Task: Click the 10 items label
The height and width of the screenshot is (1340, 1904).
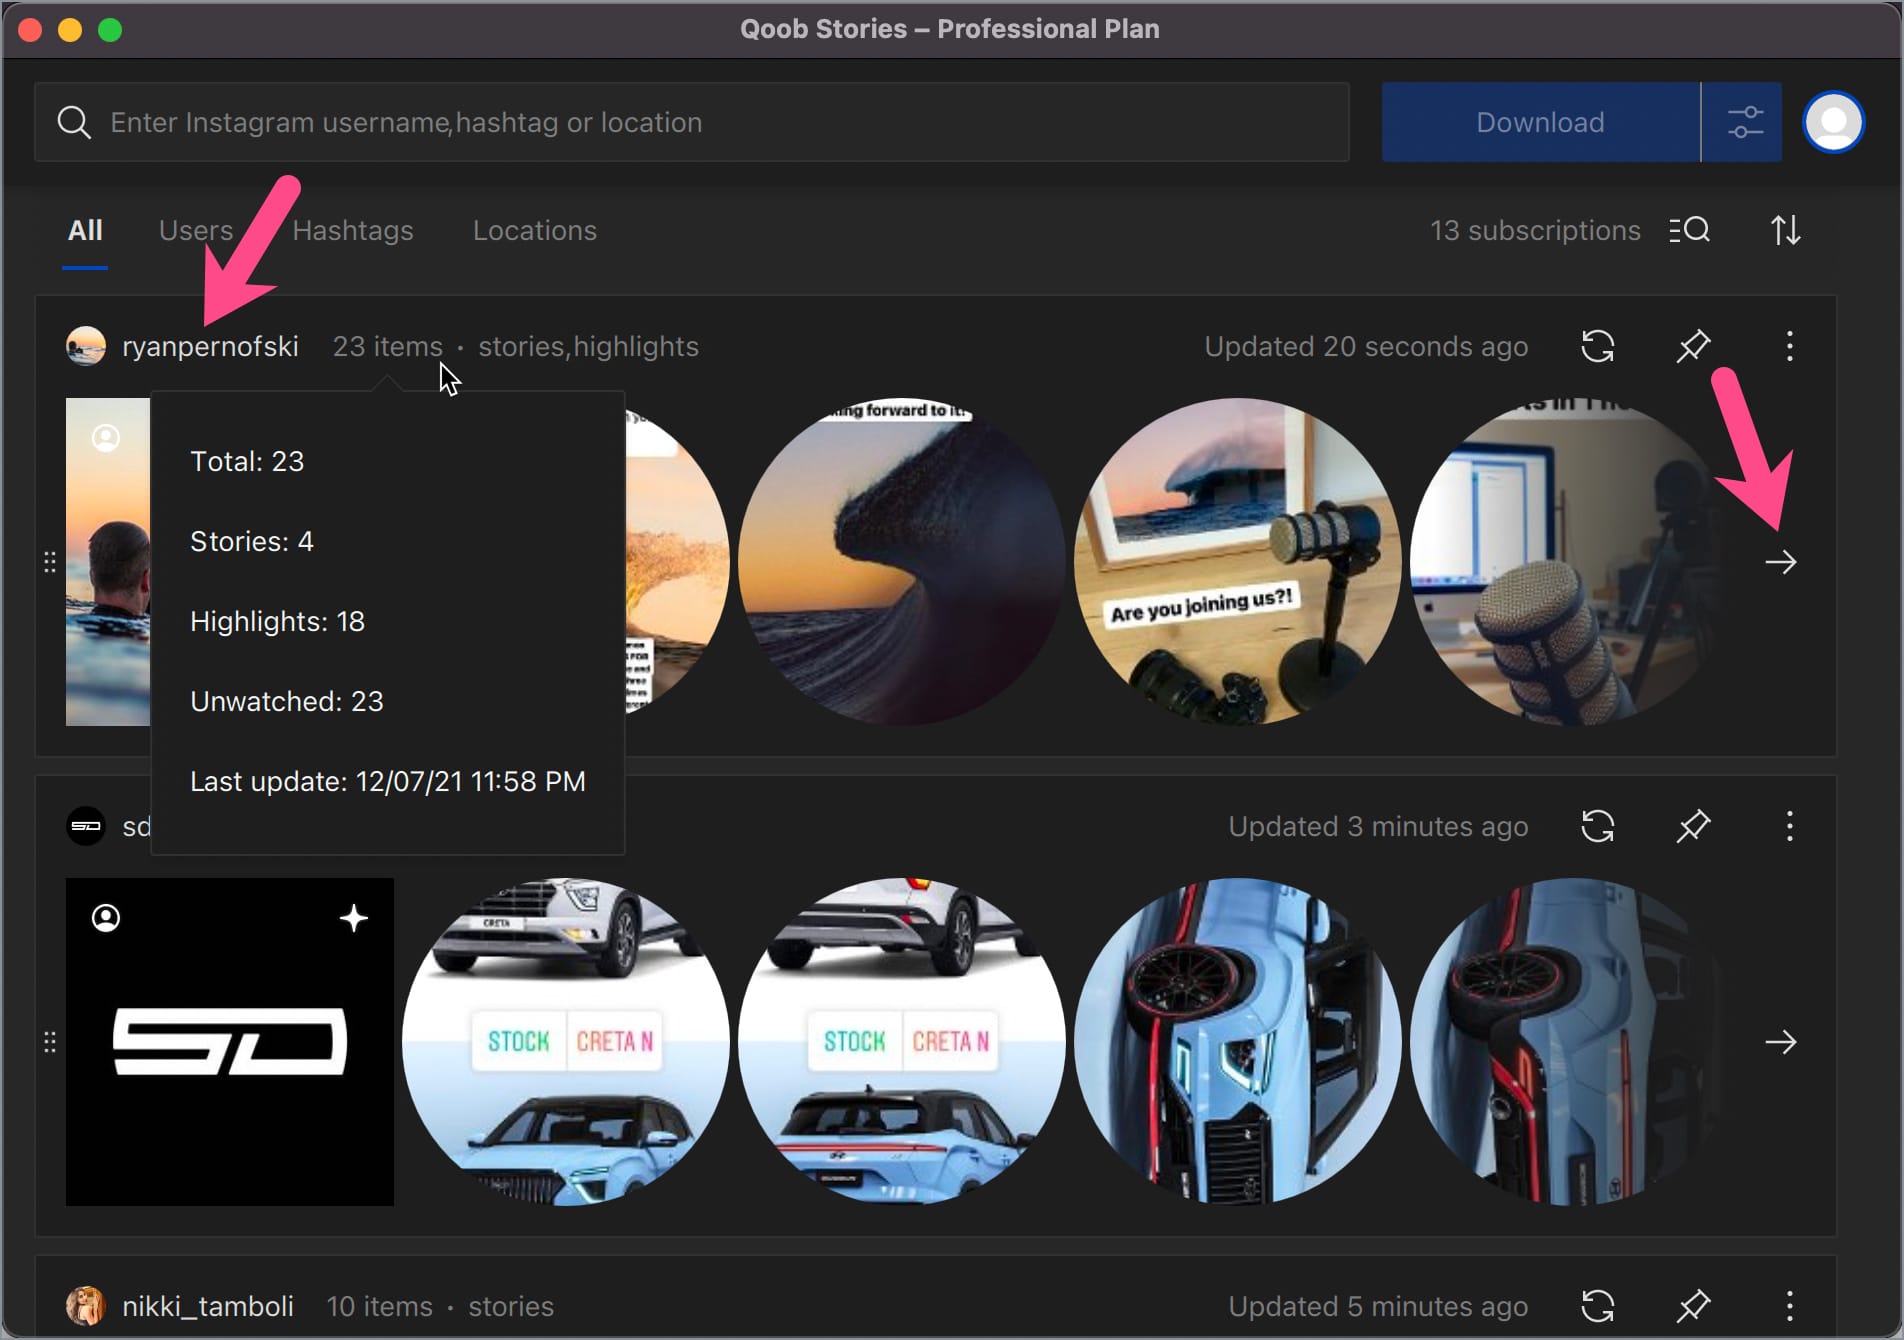Action: point(380,1306)
